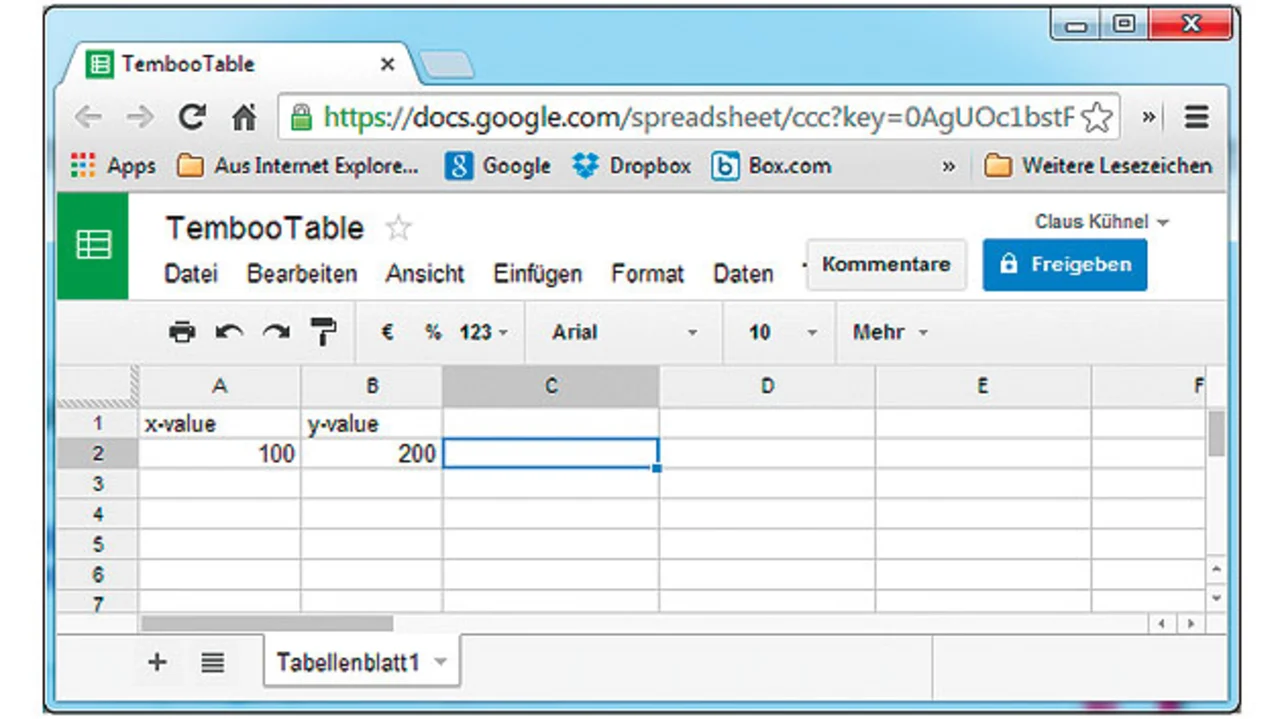Open the Datei menu
Screen dimensions: 1280x719
pos(190,274)
